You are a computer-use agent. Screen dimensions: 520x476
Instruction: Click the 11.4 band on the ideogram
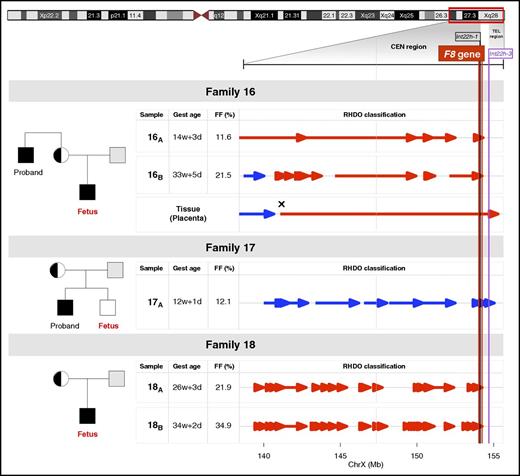tap(135, 15)
